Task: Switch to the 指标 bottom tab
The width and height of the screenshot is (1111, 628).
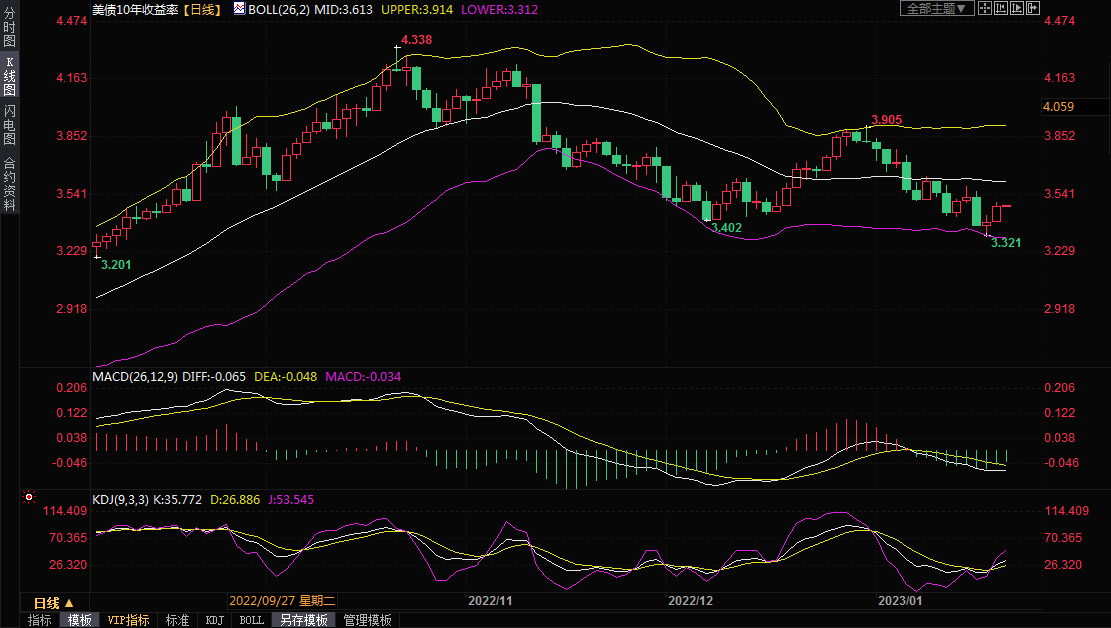Action: [x=40, y=620]
